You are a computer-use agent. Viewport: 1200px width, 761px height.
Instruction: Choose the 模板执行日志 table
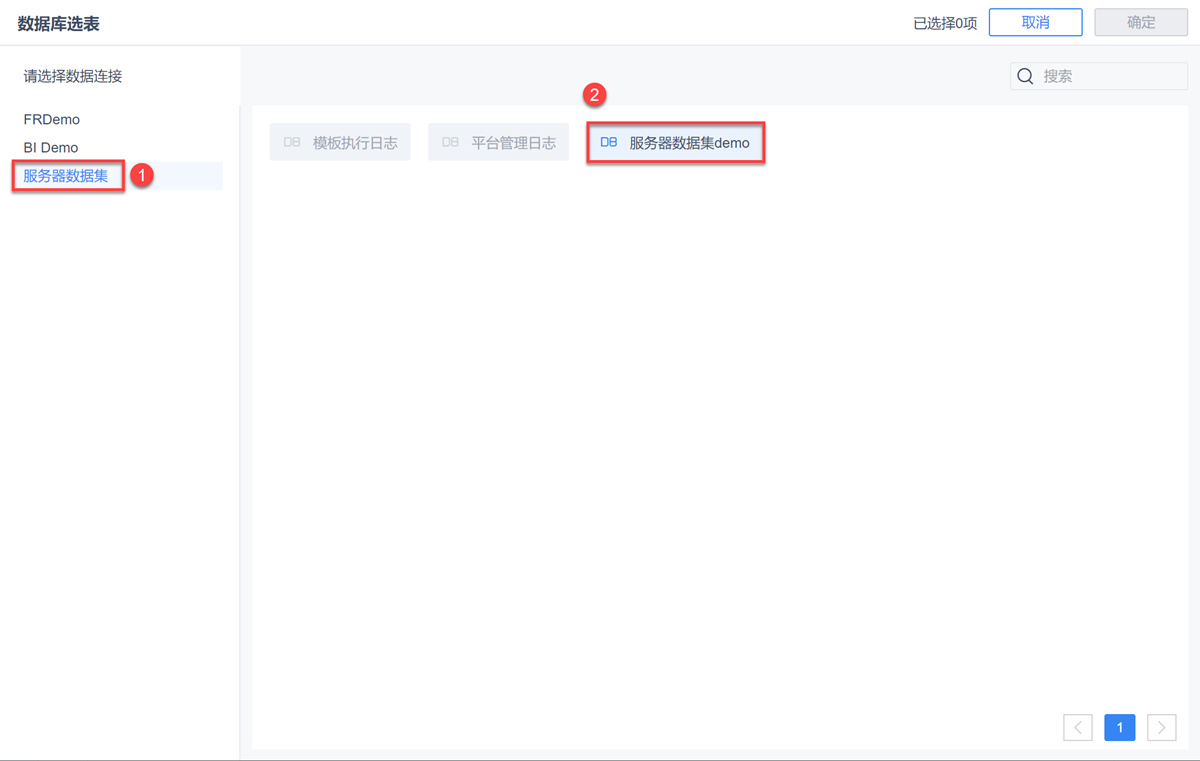click(x=340, y=143)
